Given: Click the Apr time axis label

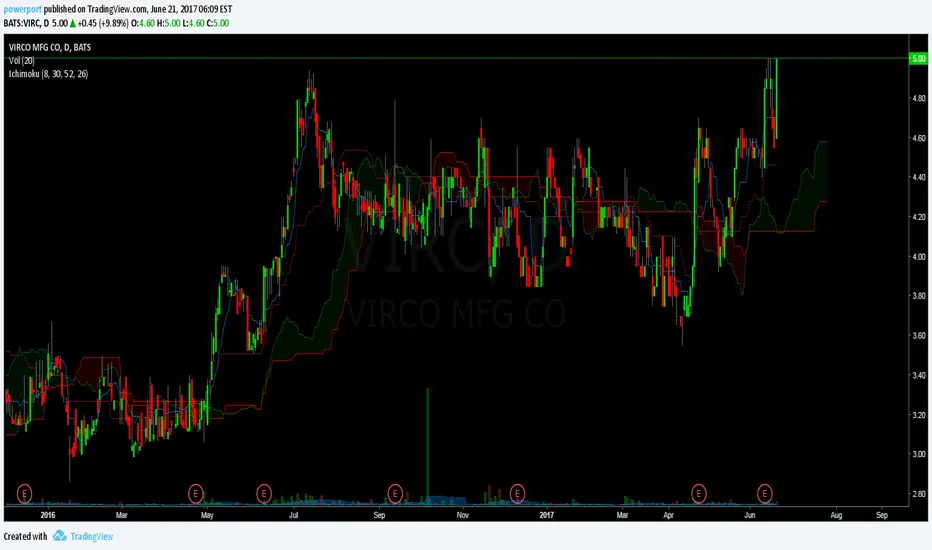Looking at the screenshot, I should coord(668,515).
